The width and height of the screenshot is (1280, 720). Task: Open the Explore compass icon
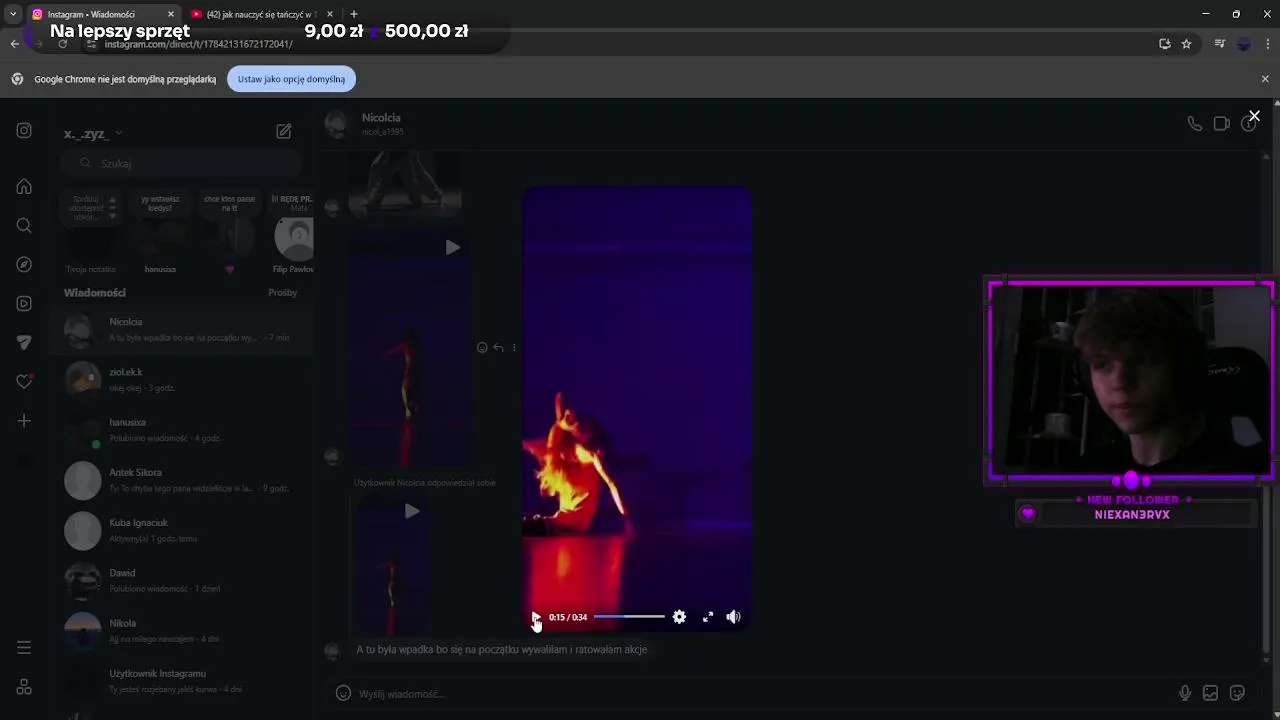pyautogui.click(x=24, y=264)
